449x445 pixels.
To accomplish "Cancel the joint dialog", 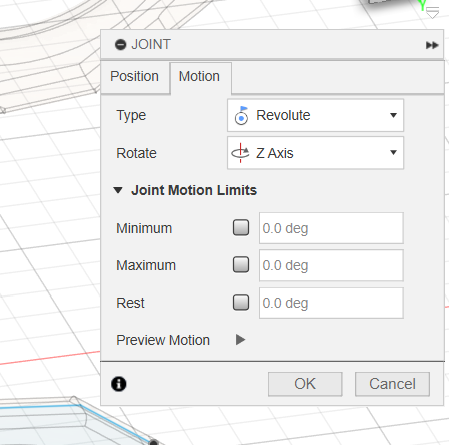I will point(392,384).
